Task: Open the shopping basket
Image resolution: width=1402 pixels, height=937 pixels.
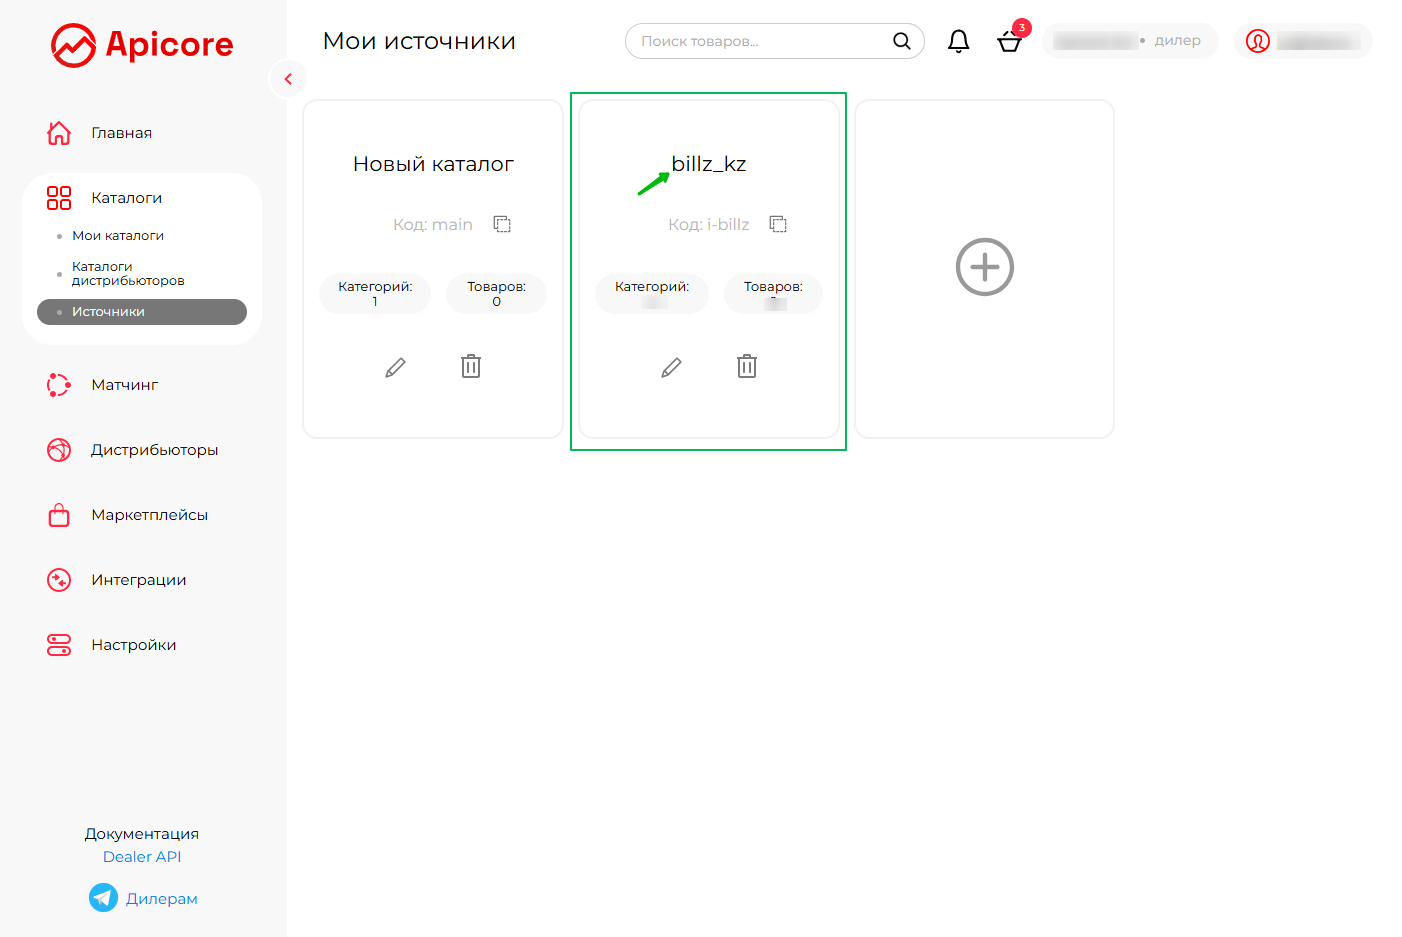Action: (x=1010, y=41)
